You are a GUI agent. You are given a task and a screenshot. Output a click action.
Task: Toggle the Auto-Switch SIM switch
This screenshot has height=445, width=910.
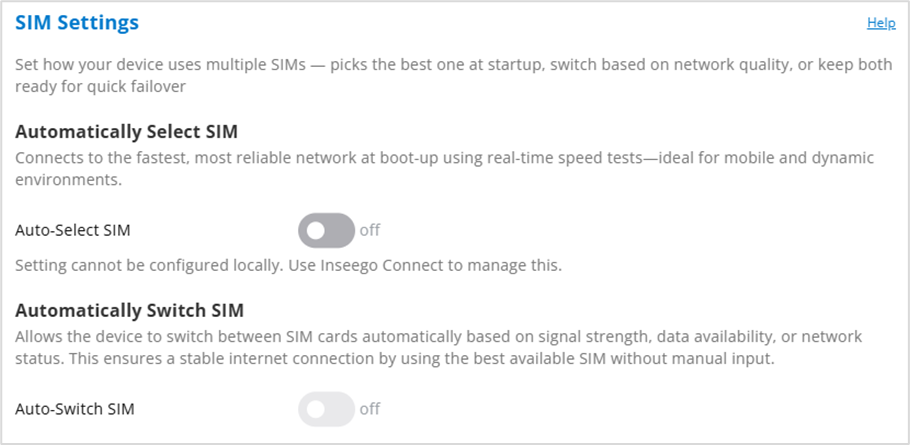coord(326,408)
